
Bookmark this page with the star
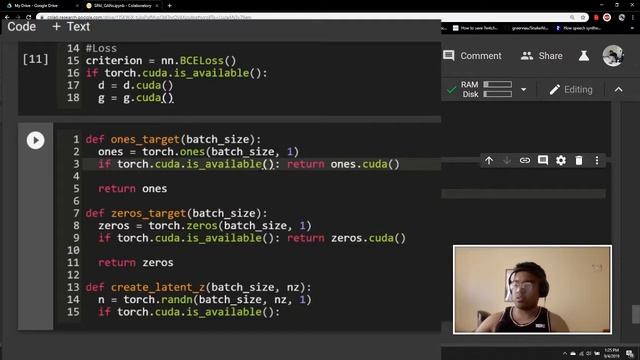(583, 17)
